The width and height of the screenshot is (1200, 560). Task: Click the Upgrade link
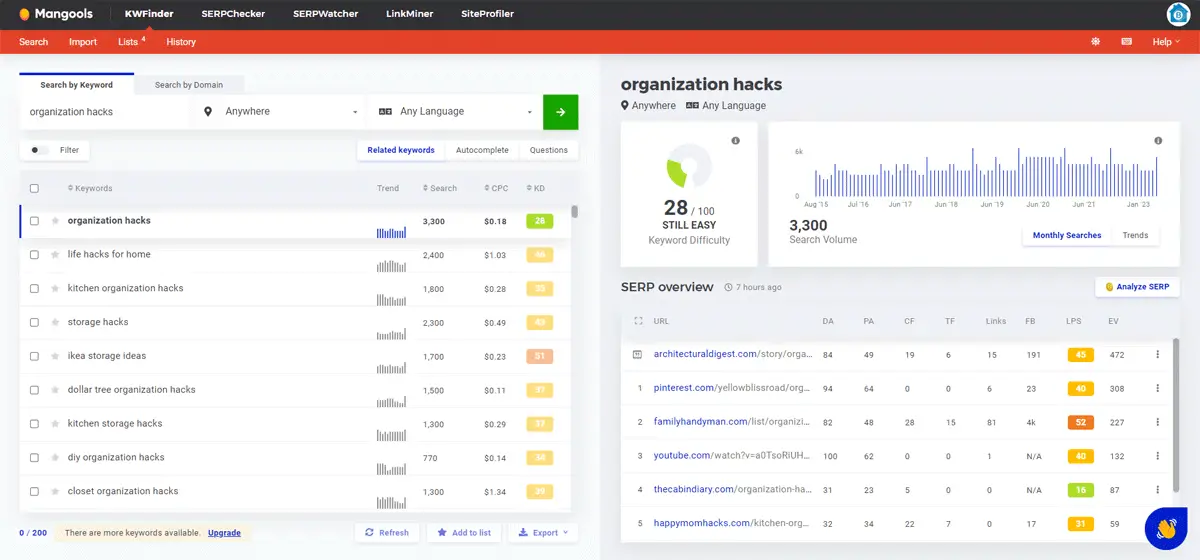pos(224,533)
